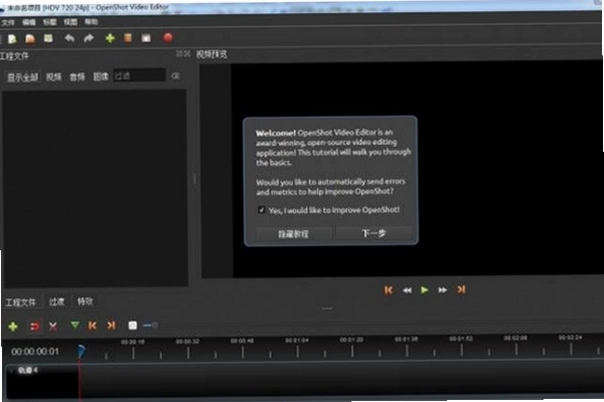
Task: Close the 工程文件 panel with its X icon
Action: point(187,54)
